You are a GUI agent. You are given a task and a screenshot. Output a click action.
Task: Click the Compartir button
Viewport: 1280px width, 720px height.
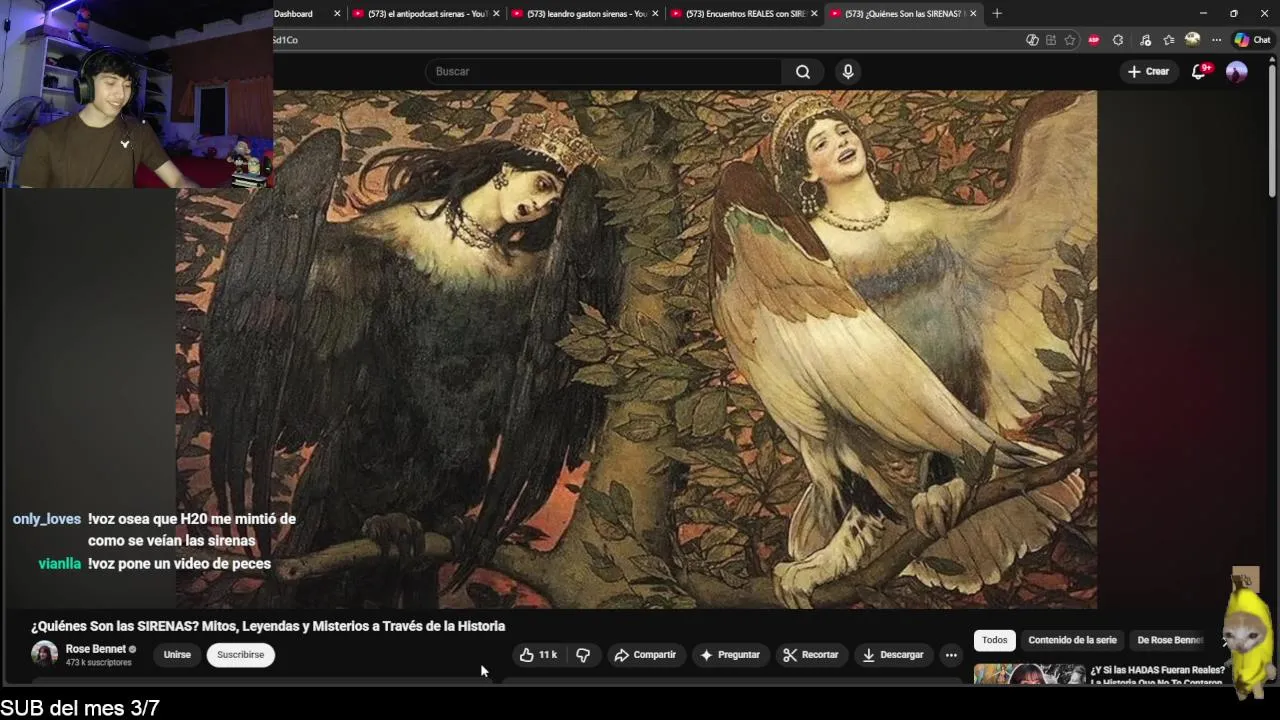646,655
